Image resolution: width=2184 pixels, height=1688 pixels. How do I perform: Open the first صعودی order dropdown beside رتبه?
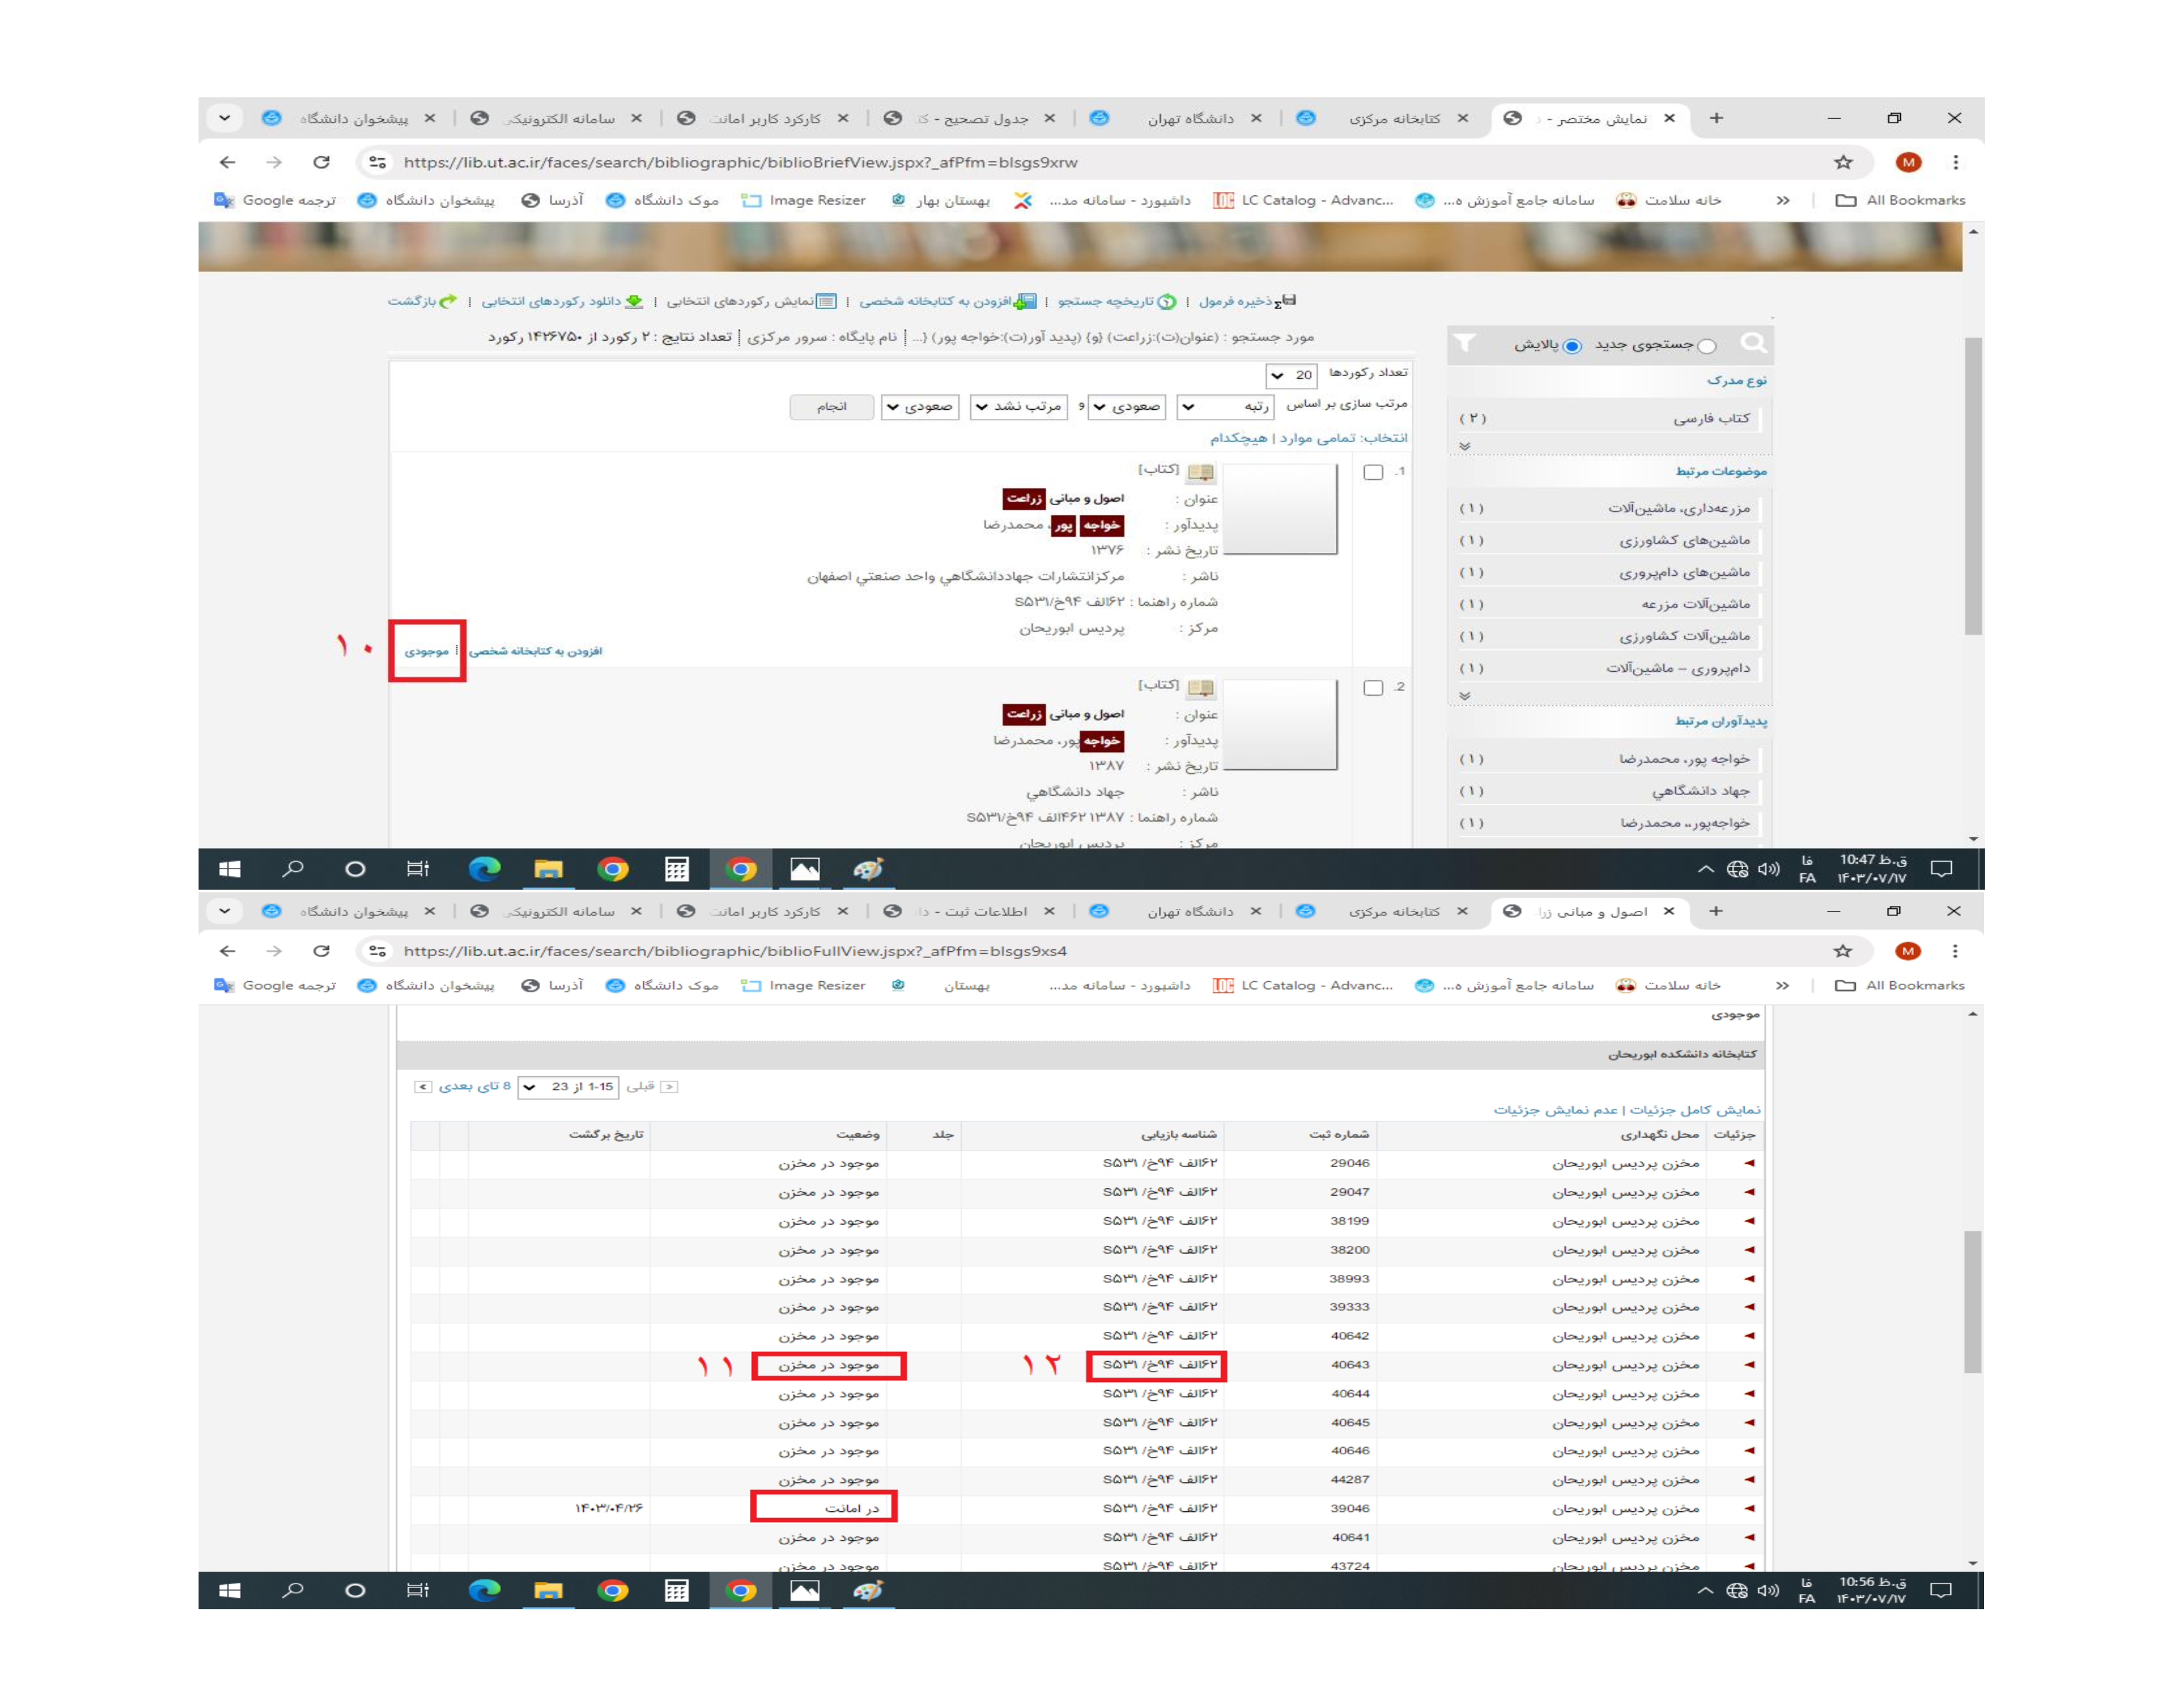click(x=1126, y=406)
